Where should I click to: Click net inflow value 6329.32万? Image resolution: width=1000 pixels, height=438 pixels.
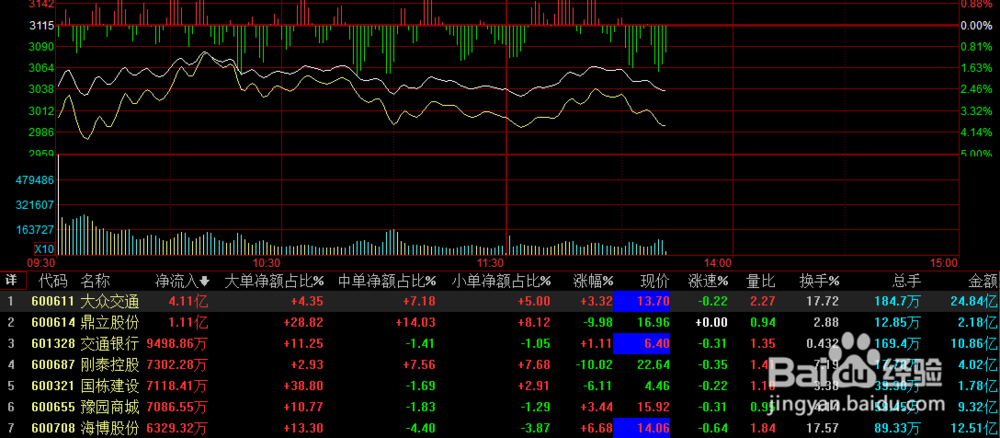[177, 429]
